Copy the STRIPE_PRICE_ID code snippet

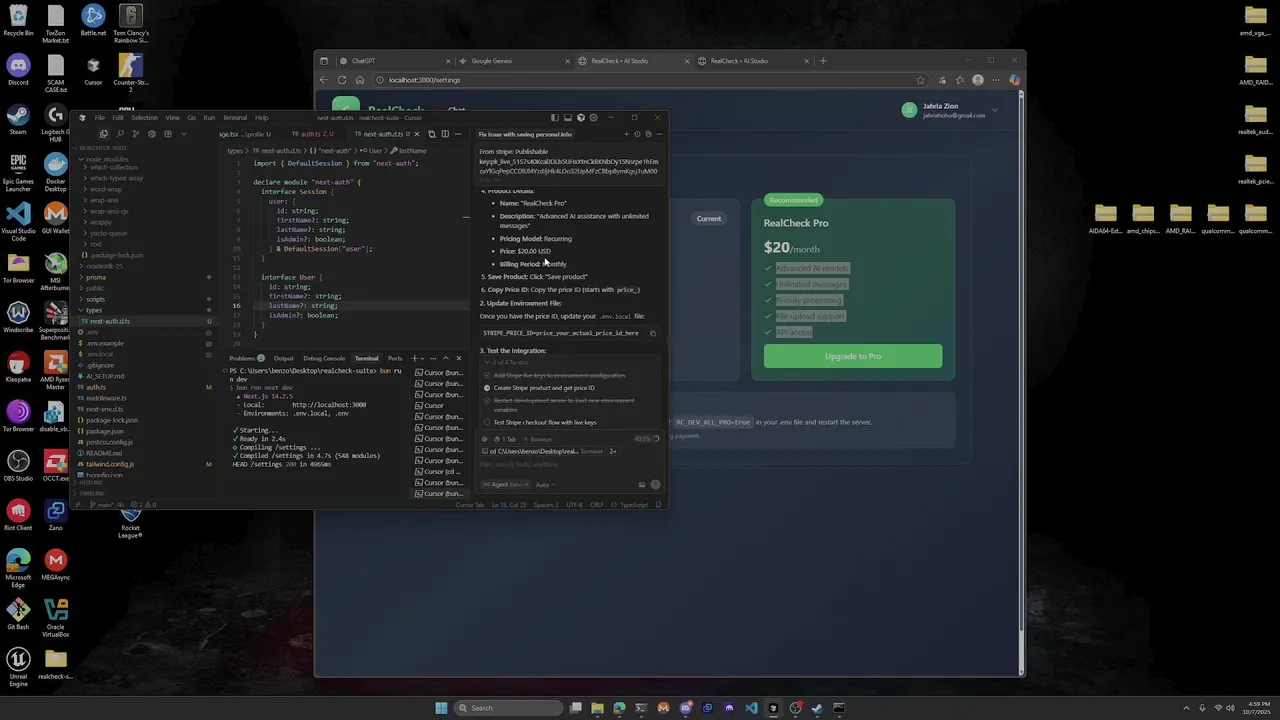coord(653,333)
